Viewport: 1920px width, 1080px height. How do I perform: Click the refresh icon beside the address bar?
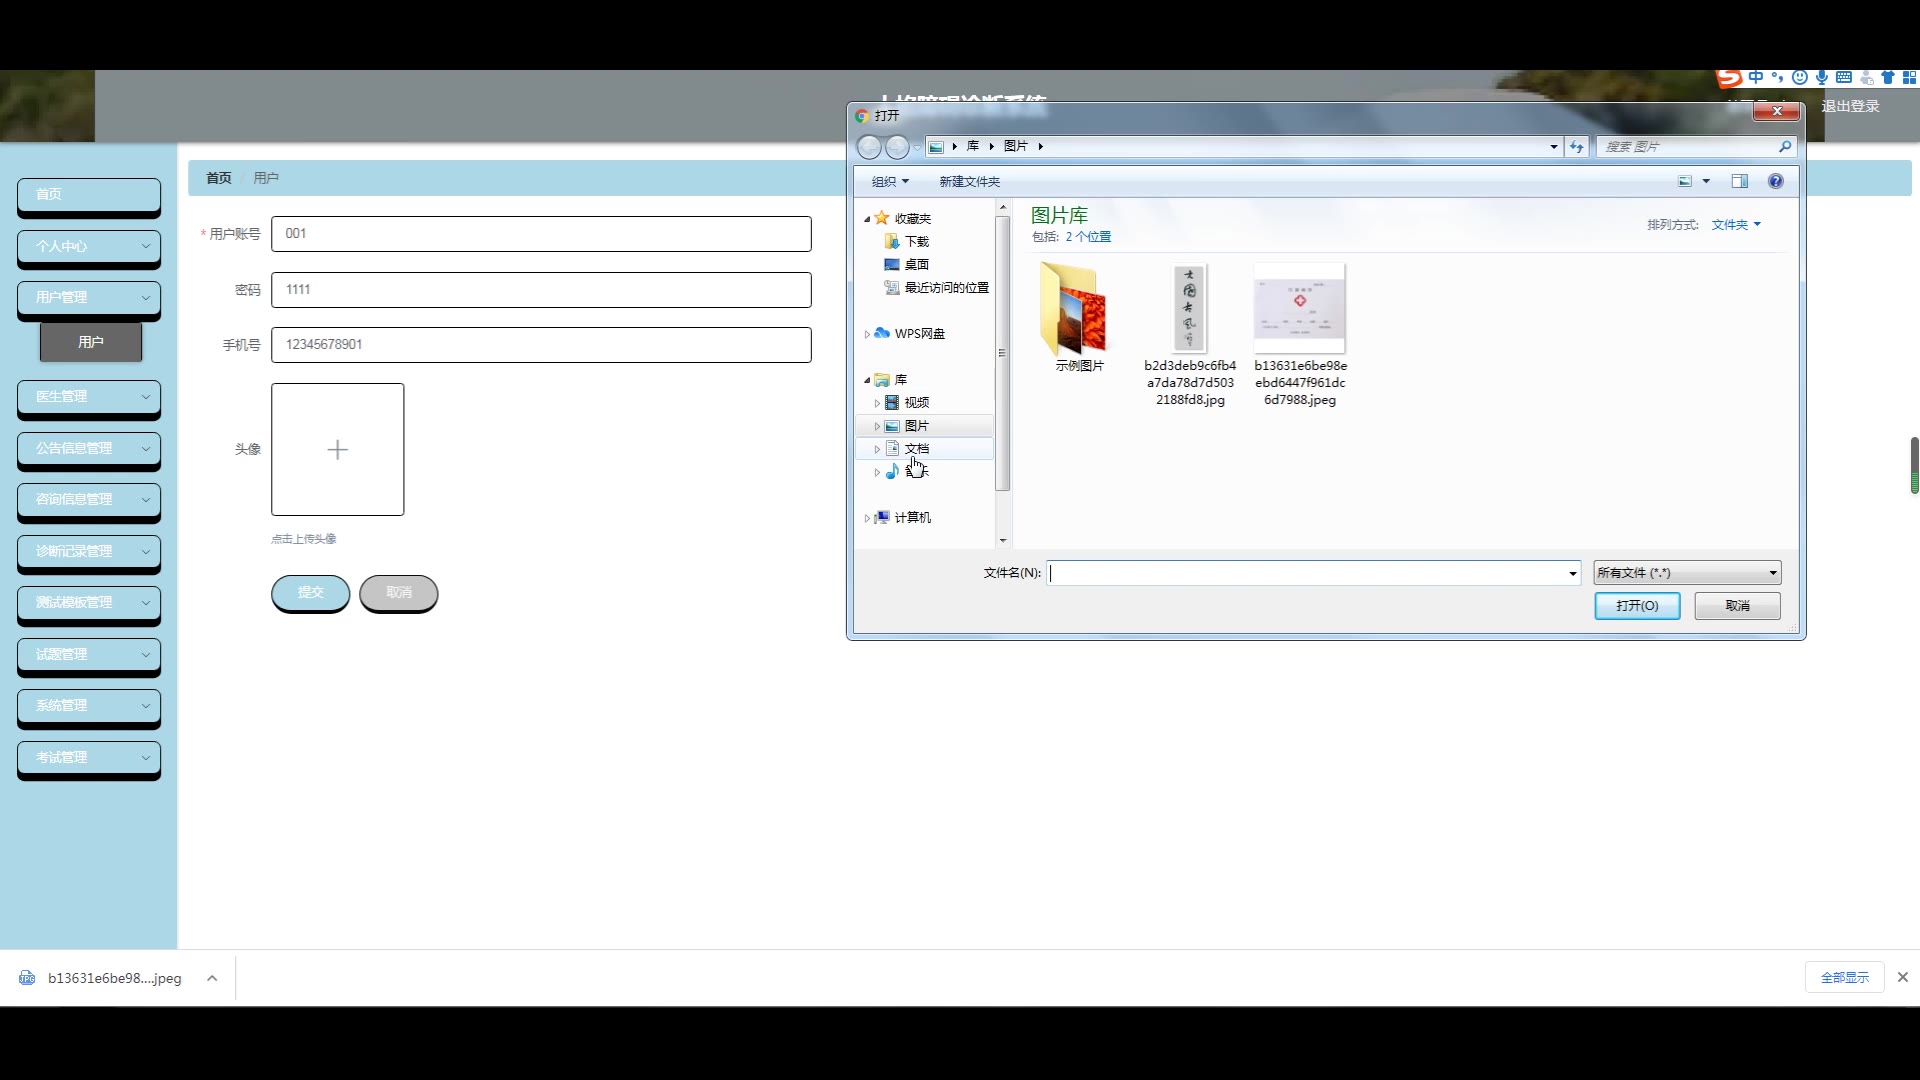tap(1577, 147)
